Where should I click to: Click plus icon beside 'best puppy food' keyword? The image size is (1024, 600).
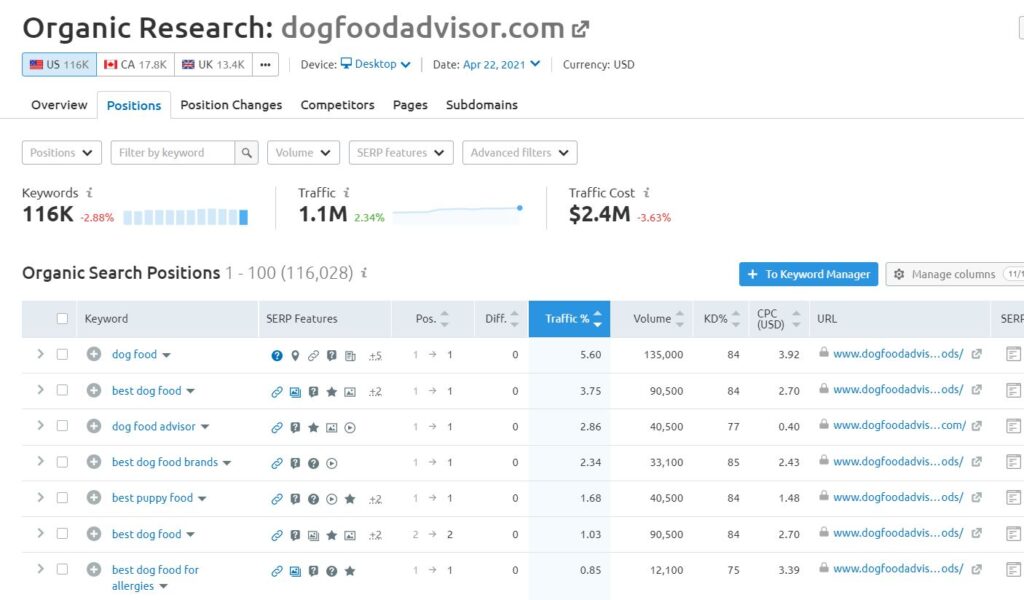tap(94, 498)
